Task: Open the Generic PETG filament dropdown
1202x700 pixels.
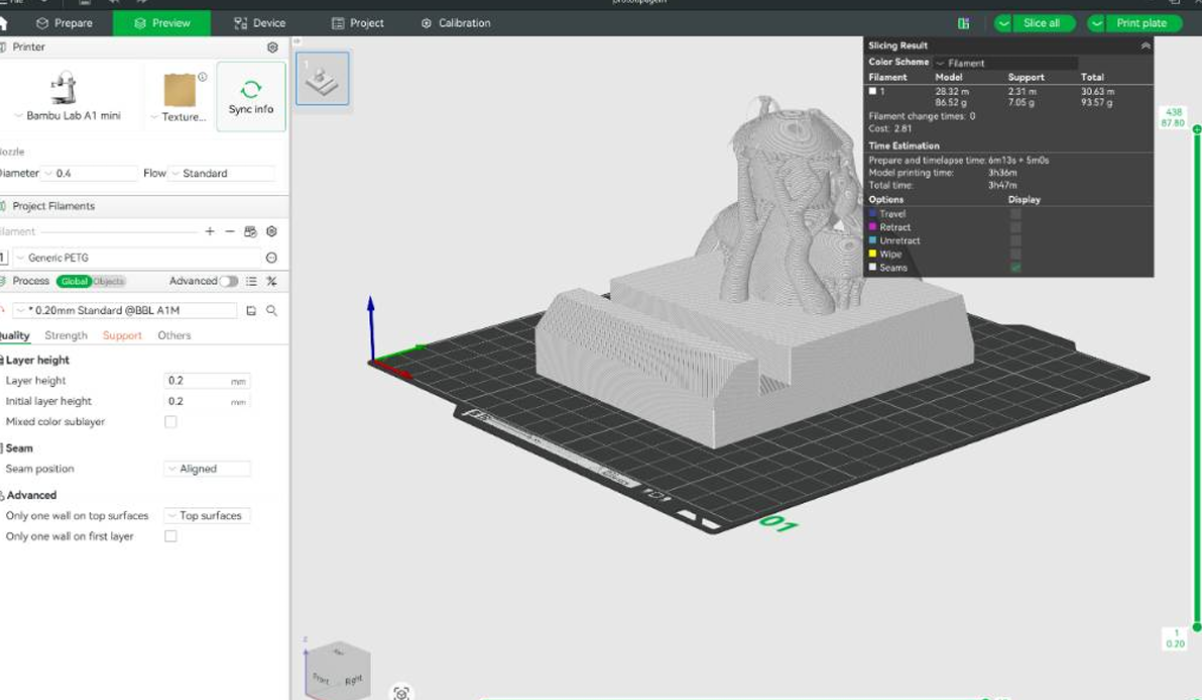Action: 138,257
